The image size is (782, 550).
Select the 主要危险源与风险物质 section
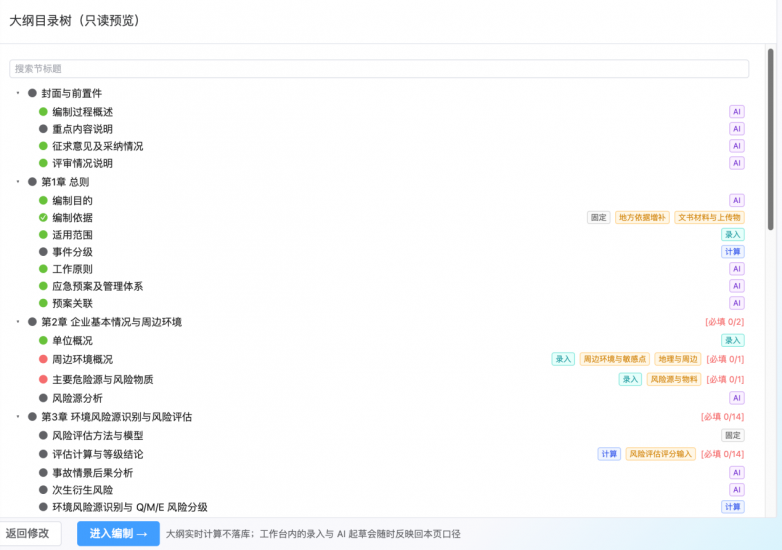point(103,379)
